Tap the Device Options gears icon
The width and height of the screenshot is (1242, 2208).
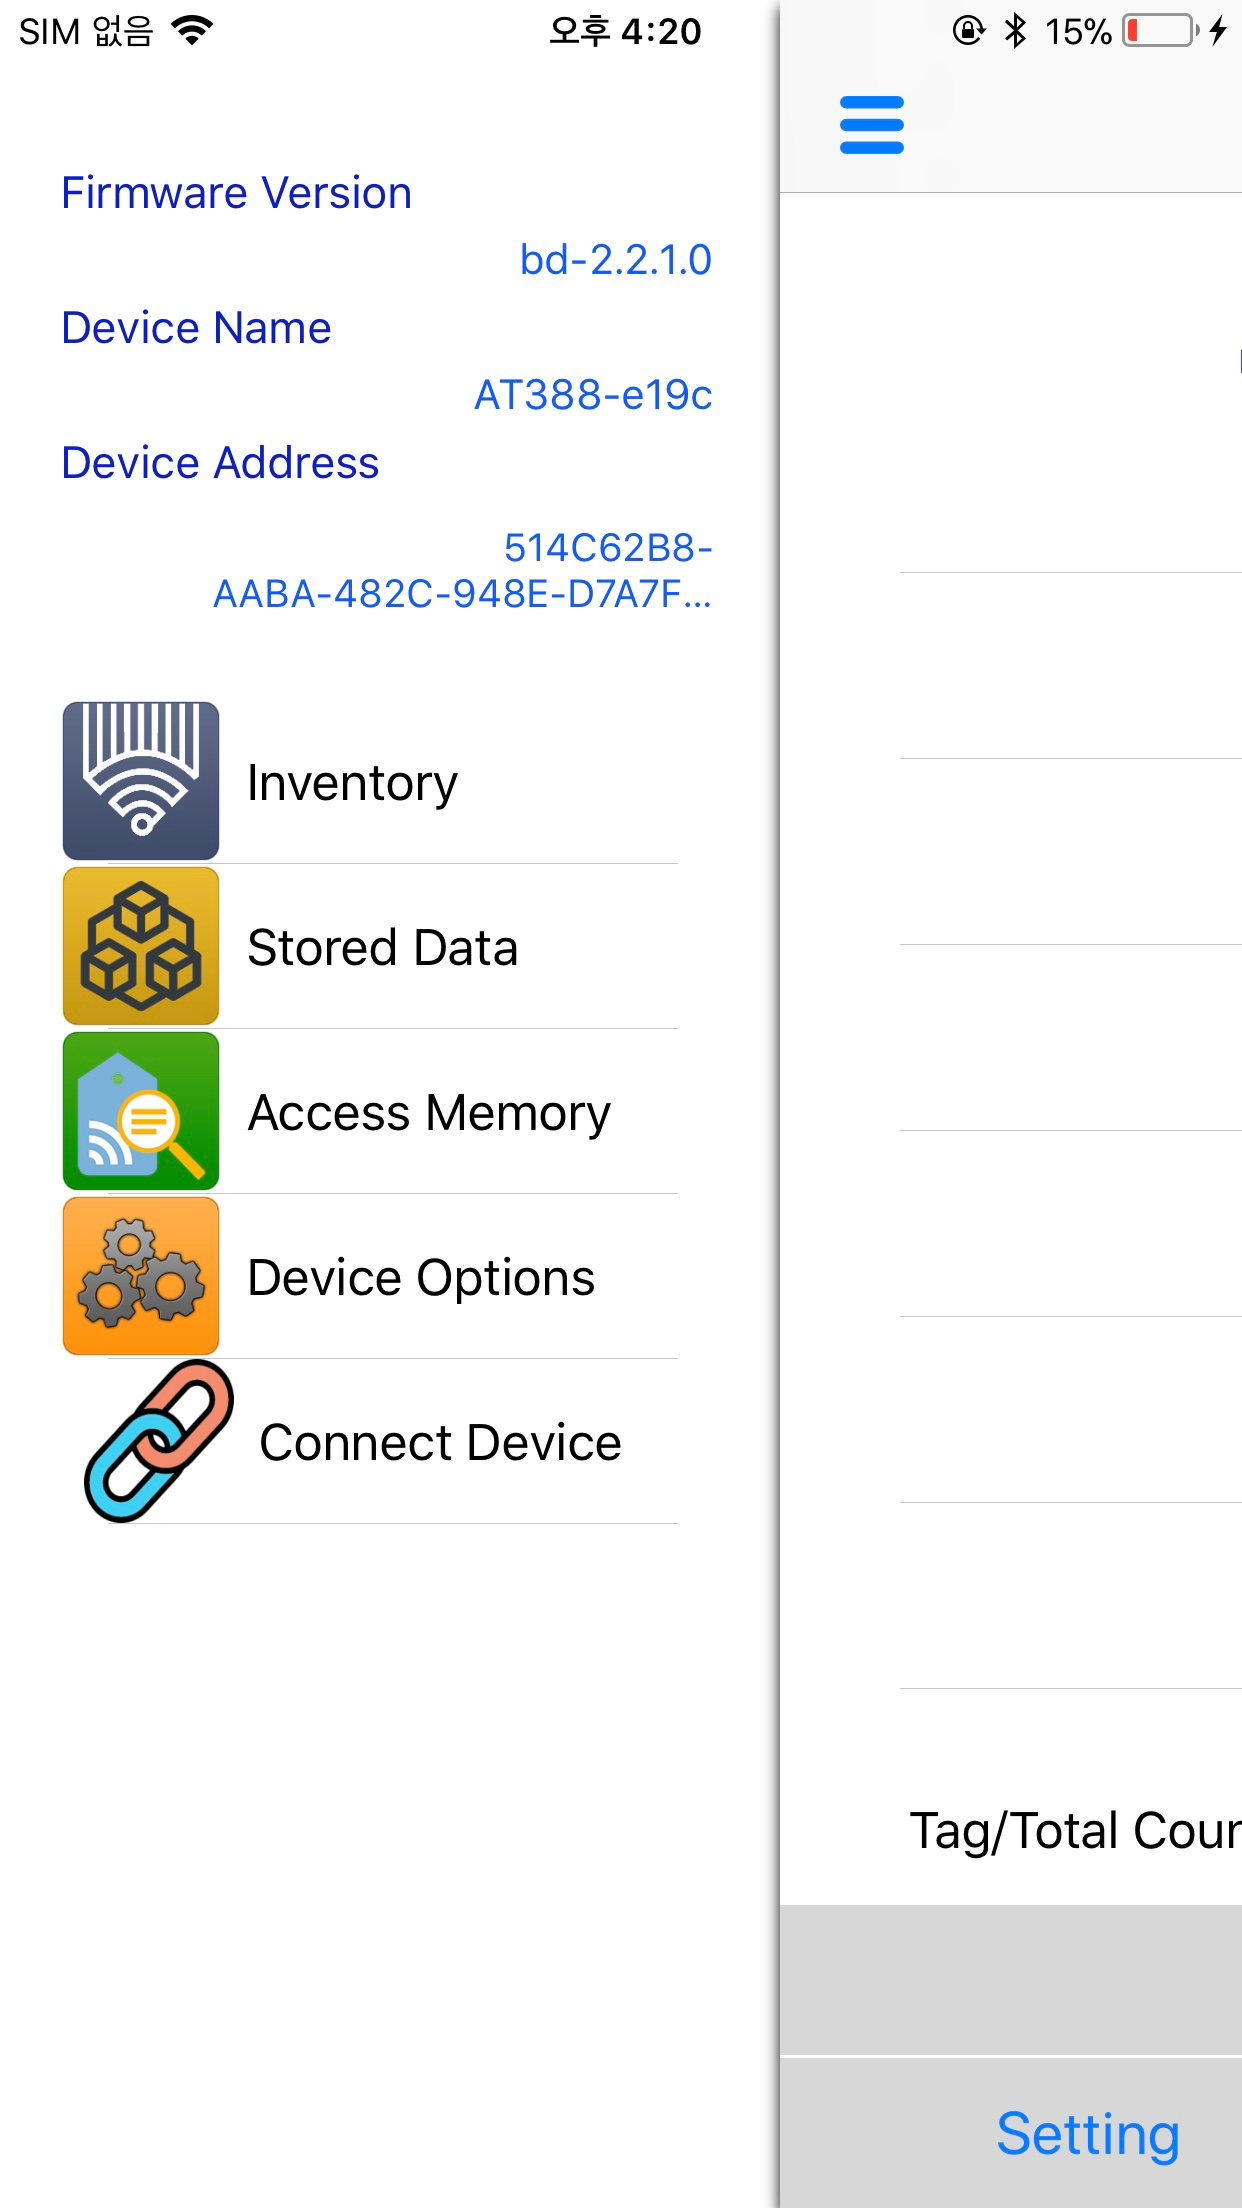[x=141, y=1276]
